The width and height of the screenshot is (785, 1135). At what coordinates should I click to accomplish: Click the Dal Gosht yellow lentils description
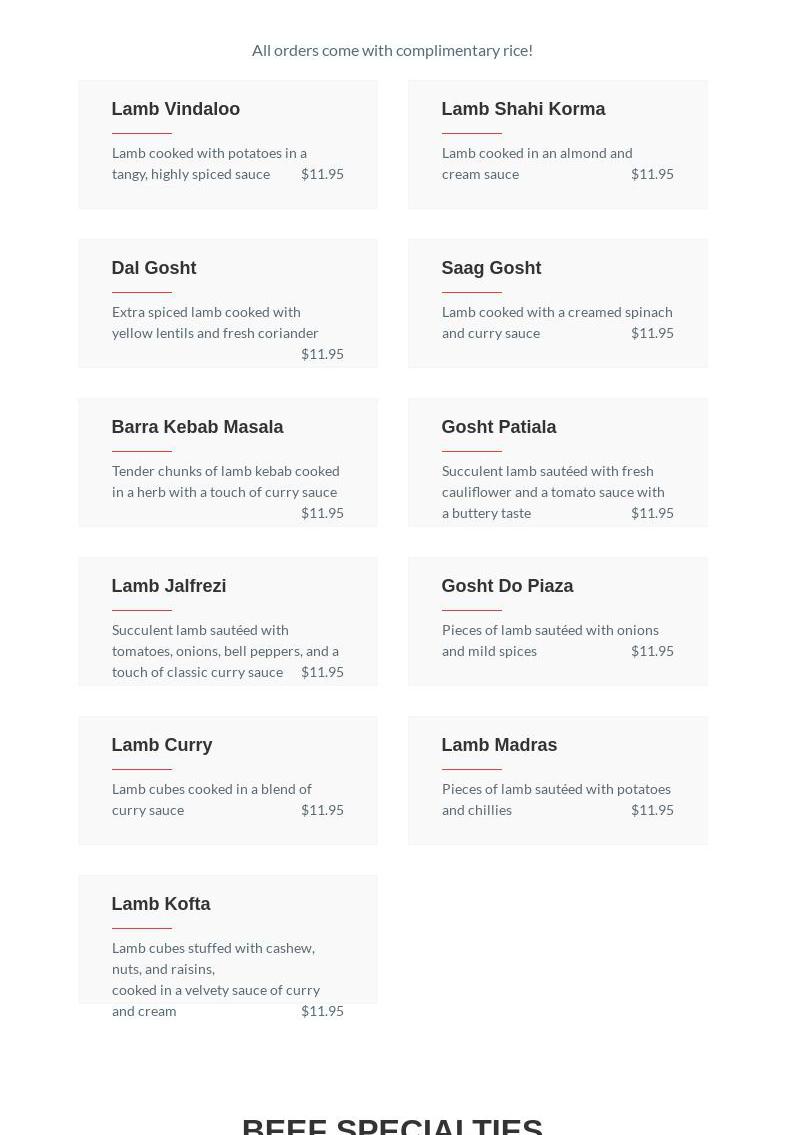[214, 322]
